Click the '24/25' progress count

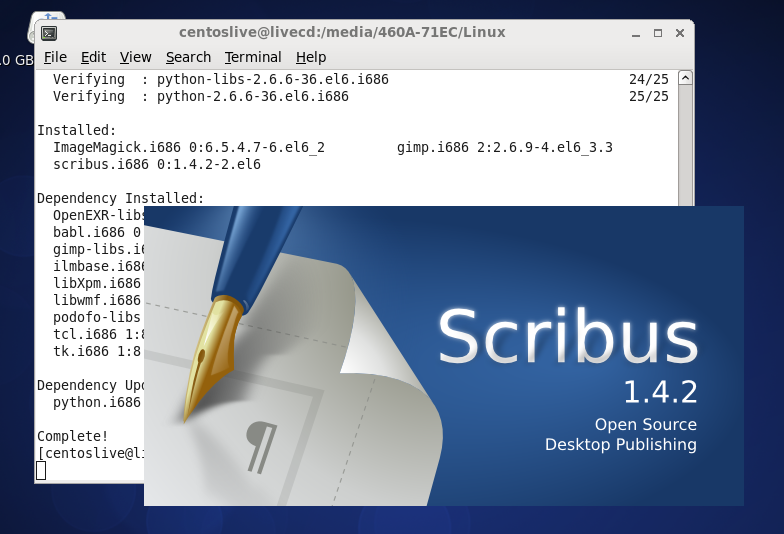pos(649,80)
